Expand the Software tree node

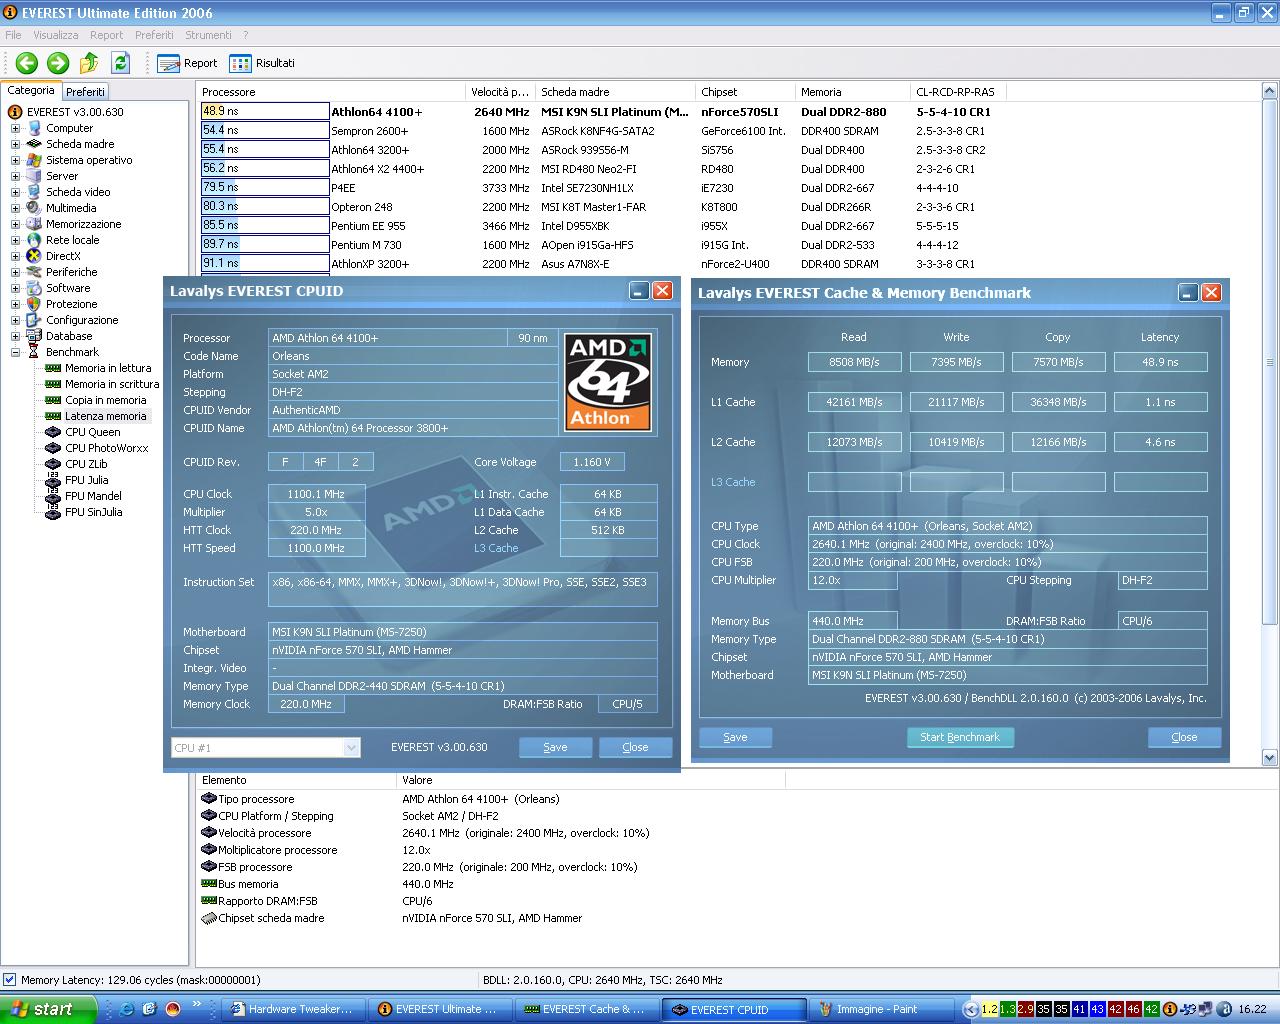pos(15,288)
